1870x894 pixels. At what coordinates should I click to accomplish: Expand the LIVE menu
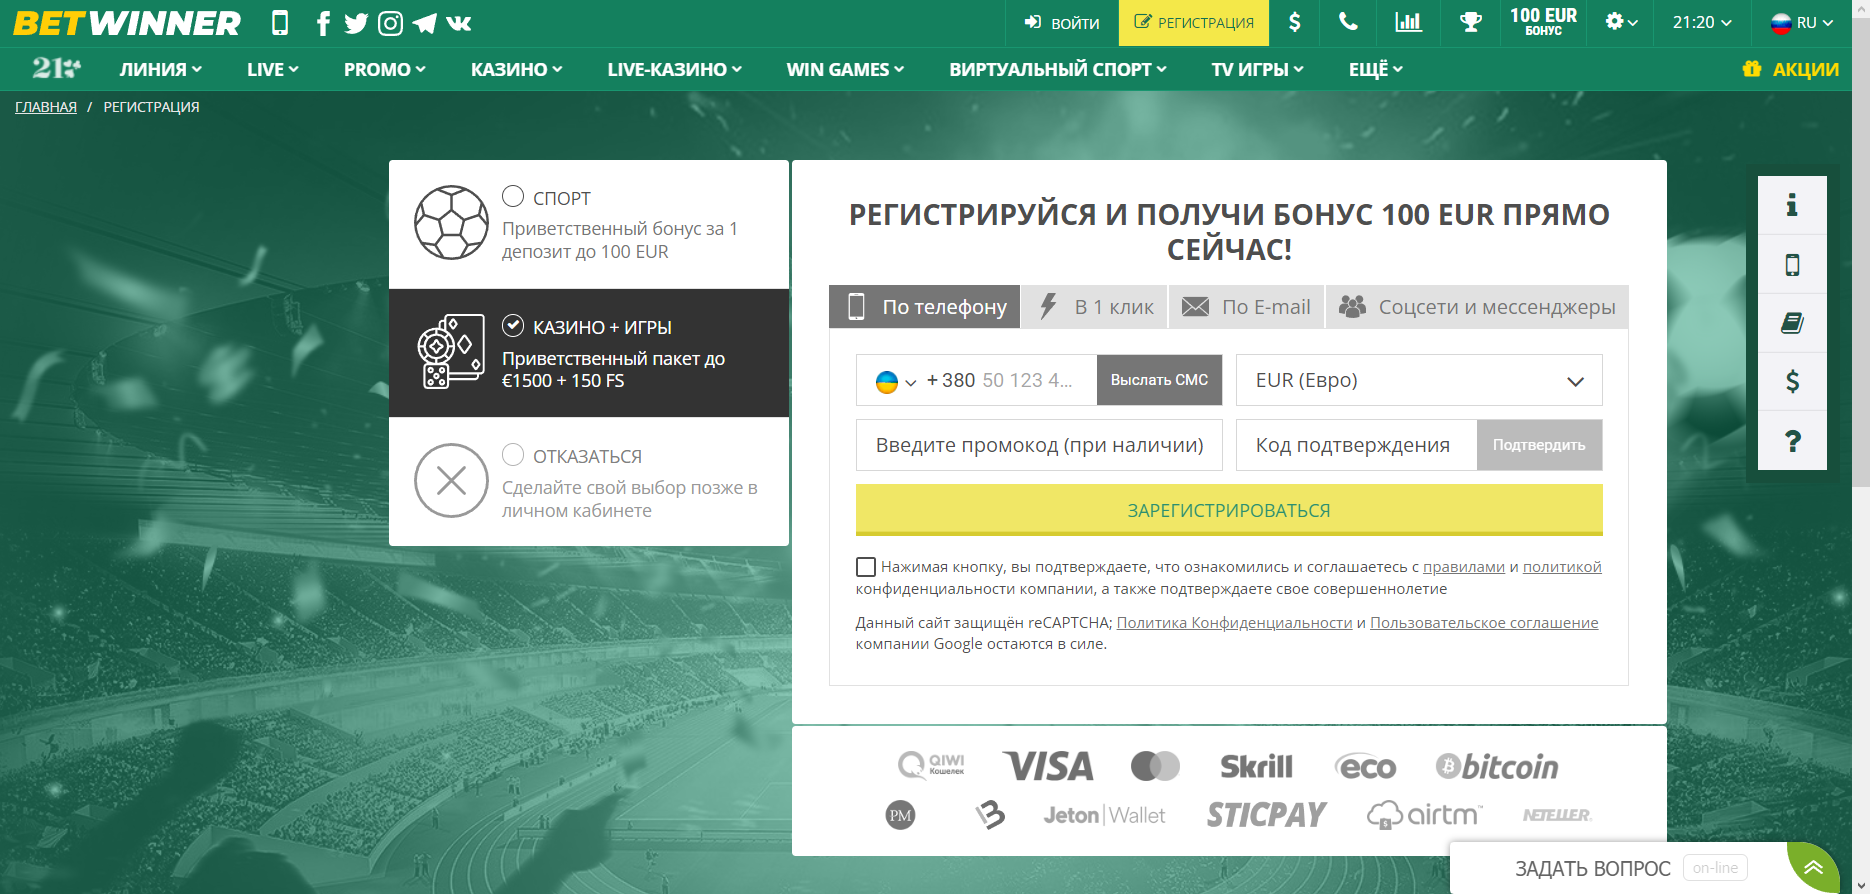point(273,69)
